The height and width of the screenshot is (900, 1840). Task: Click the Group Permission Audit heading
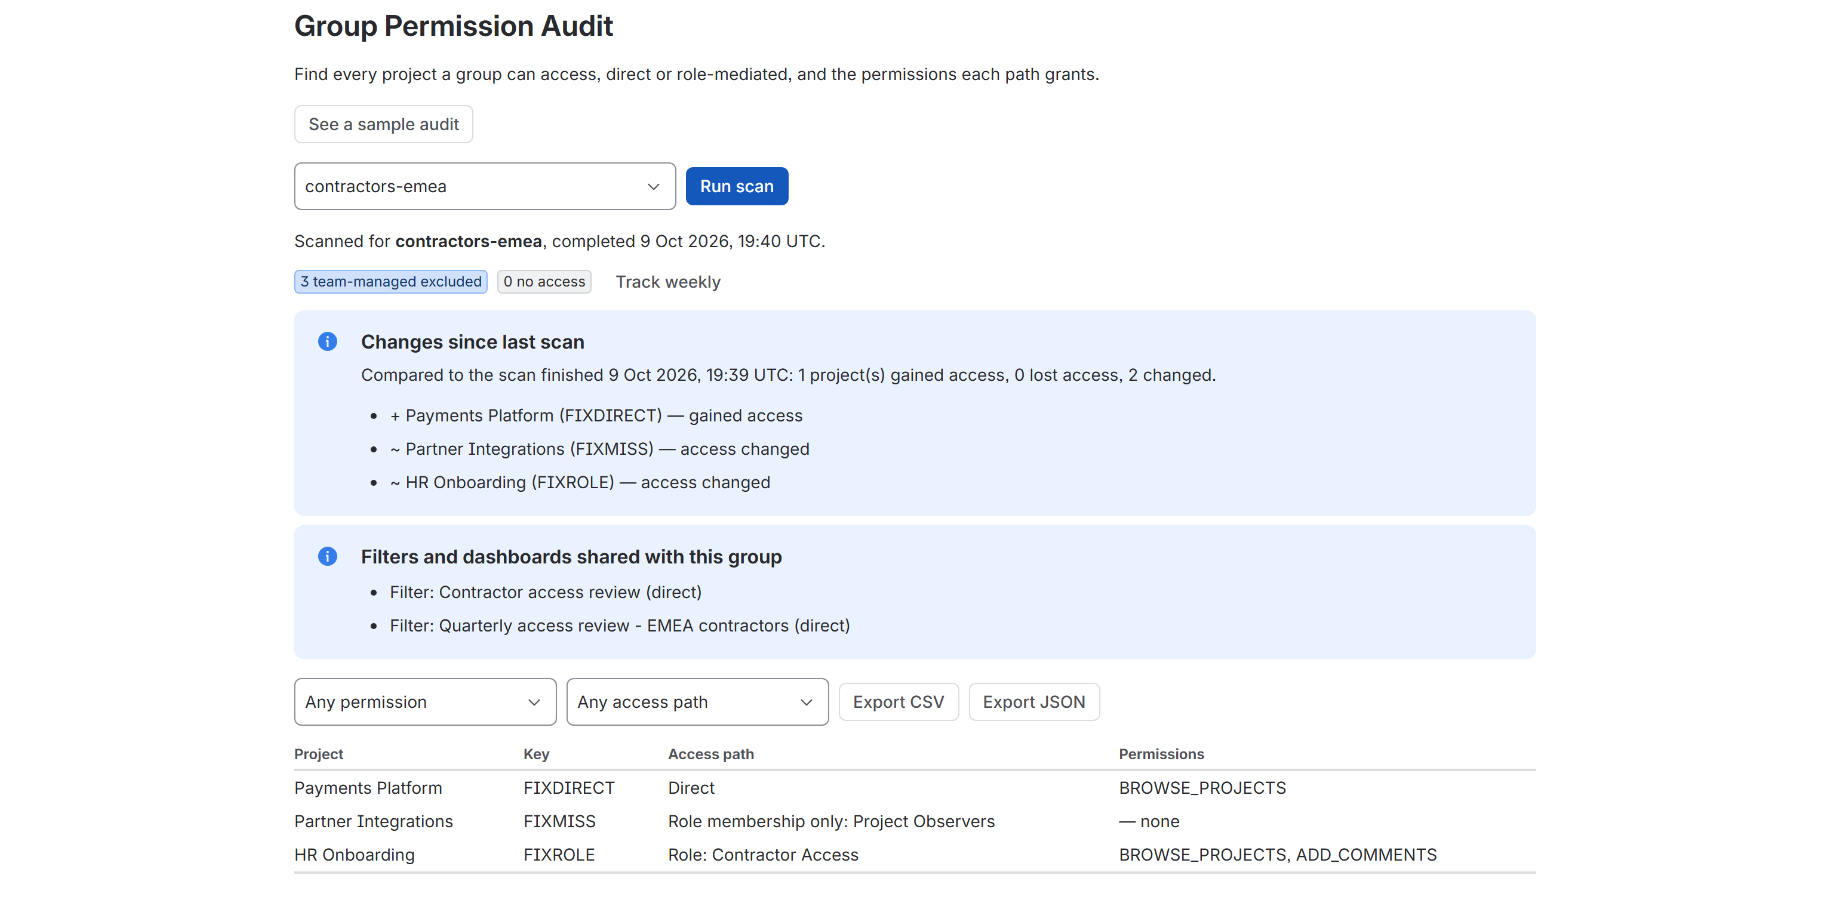(454, 26)
